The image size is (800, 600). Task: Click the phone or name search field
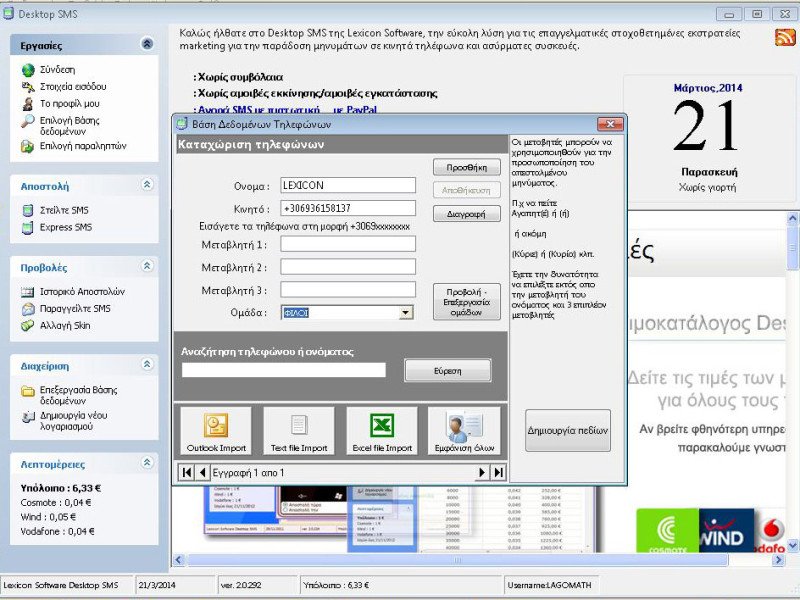coord(284,370)
